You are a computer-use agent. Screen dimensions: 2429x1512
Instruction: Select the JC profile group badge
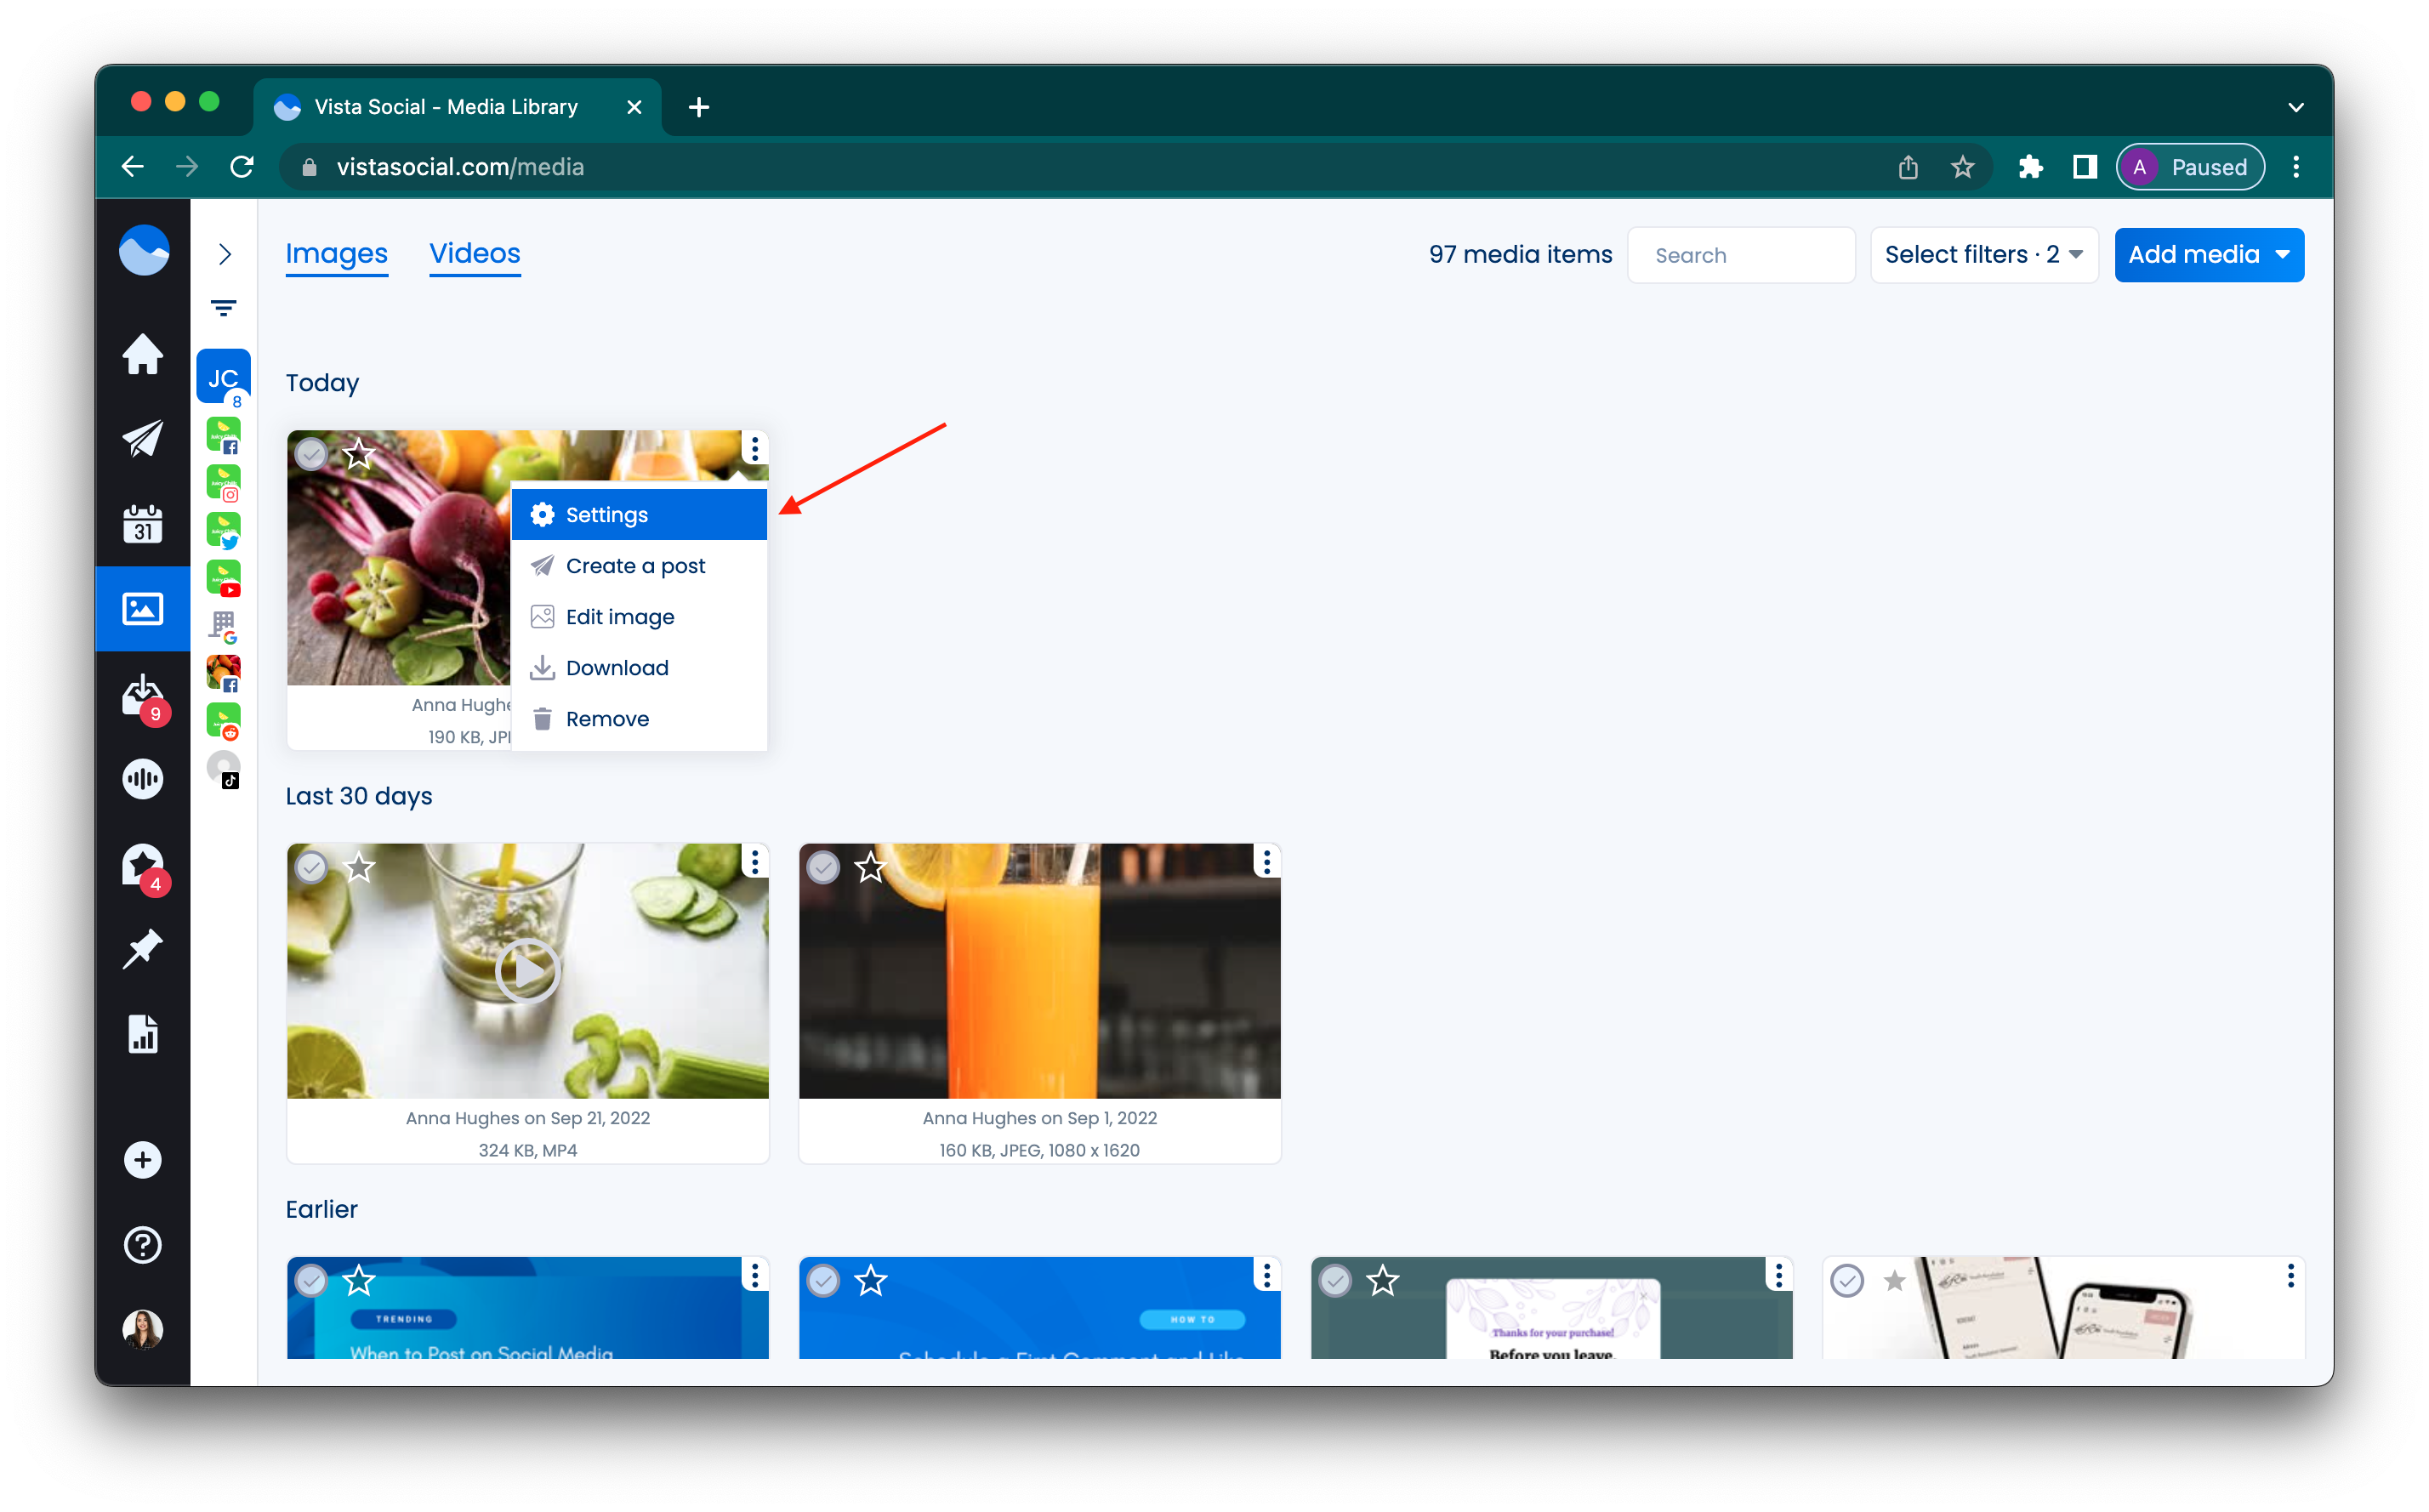224,377
